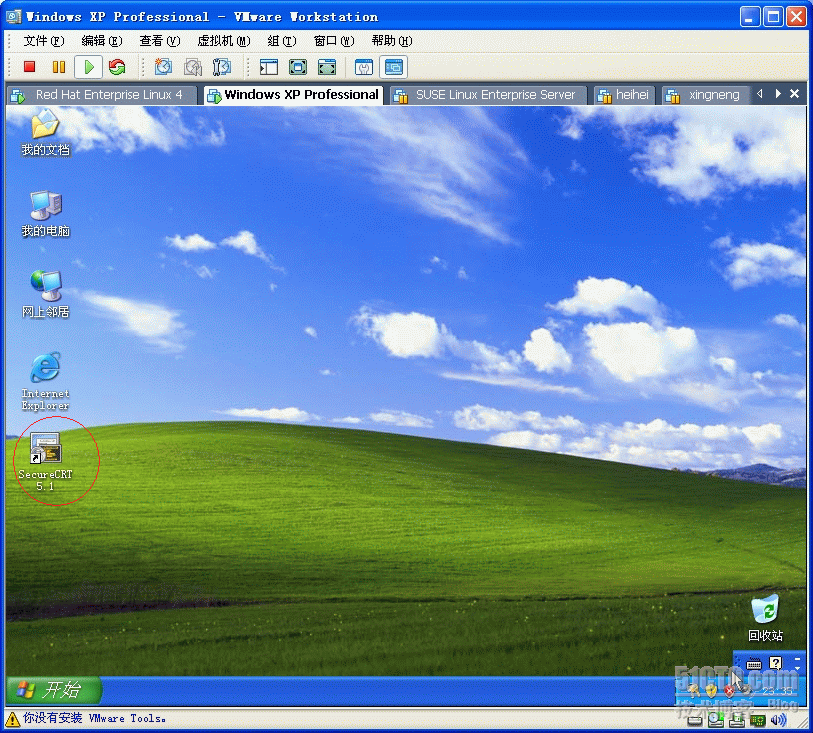Screen dimensions: 813x733
Task: Switch to the xingneng VM tab
Action: (706, 95)
